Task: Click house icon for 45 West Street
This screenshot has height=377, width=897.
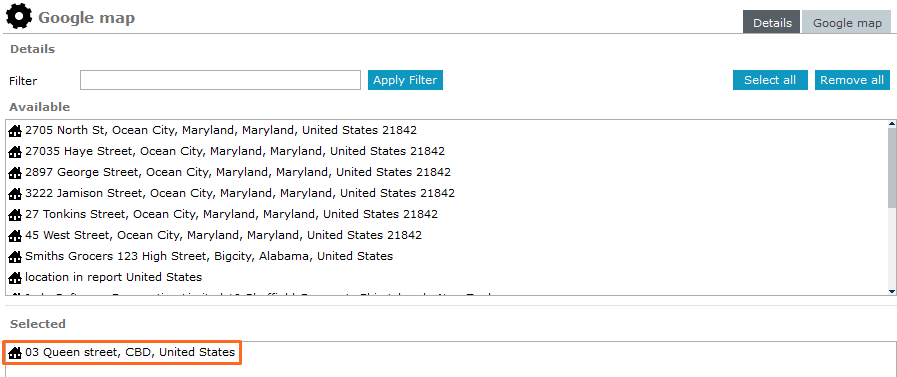Action: point(15,236)
